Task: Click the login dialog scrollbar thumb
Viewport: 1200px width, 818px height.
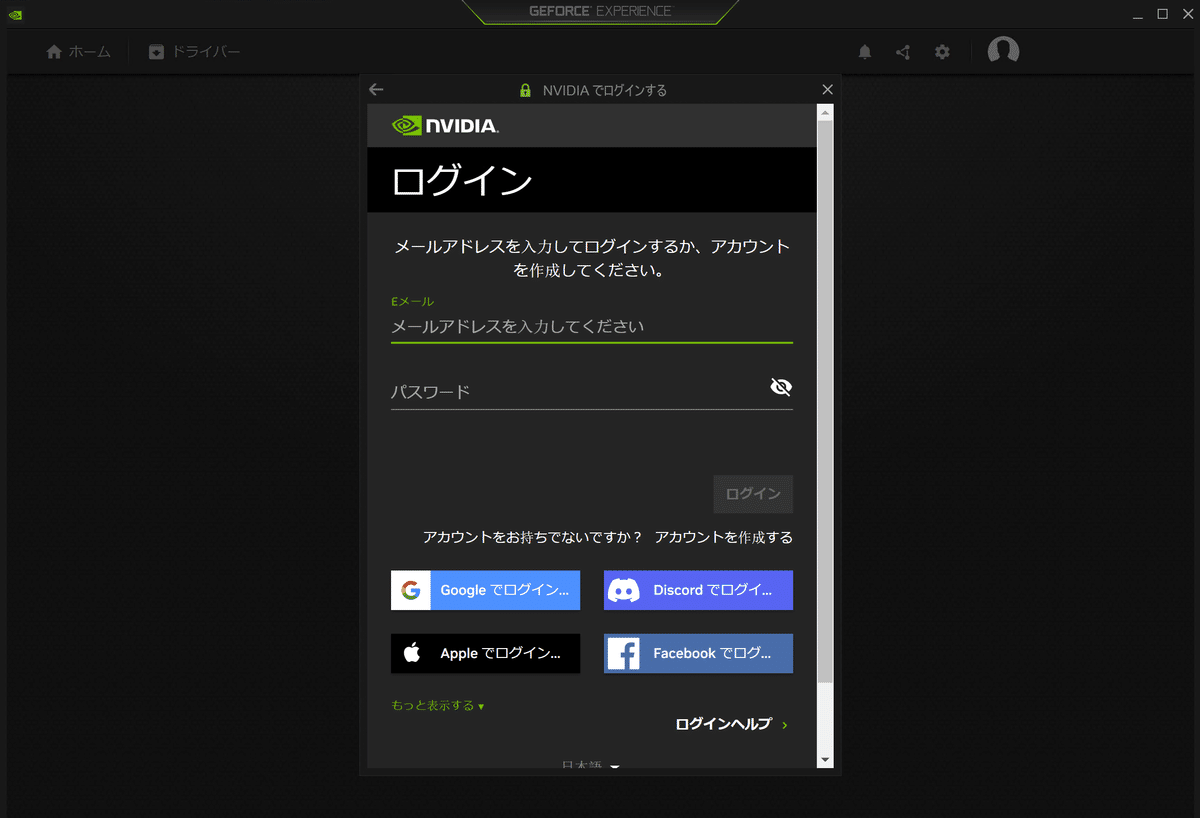Action: [x=825, y=402]
